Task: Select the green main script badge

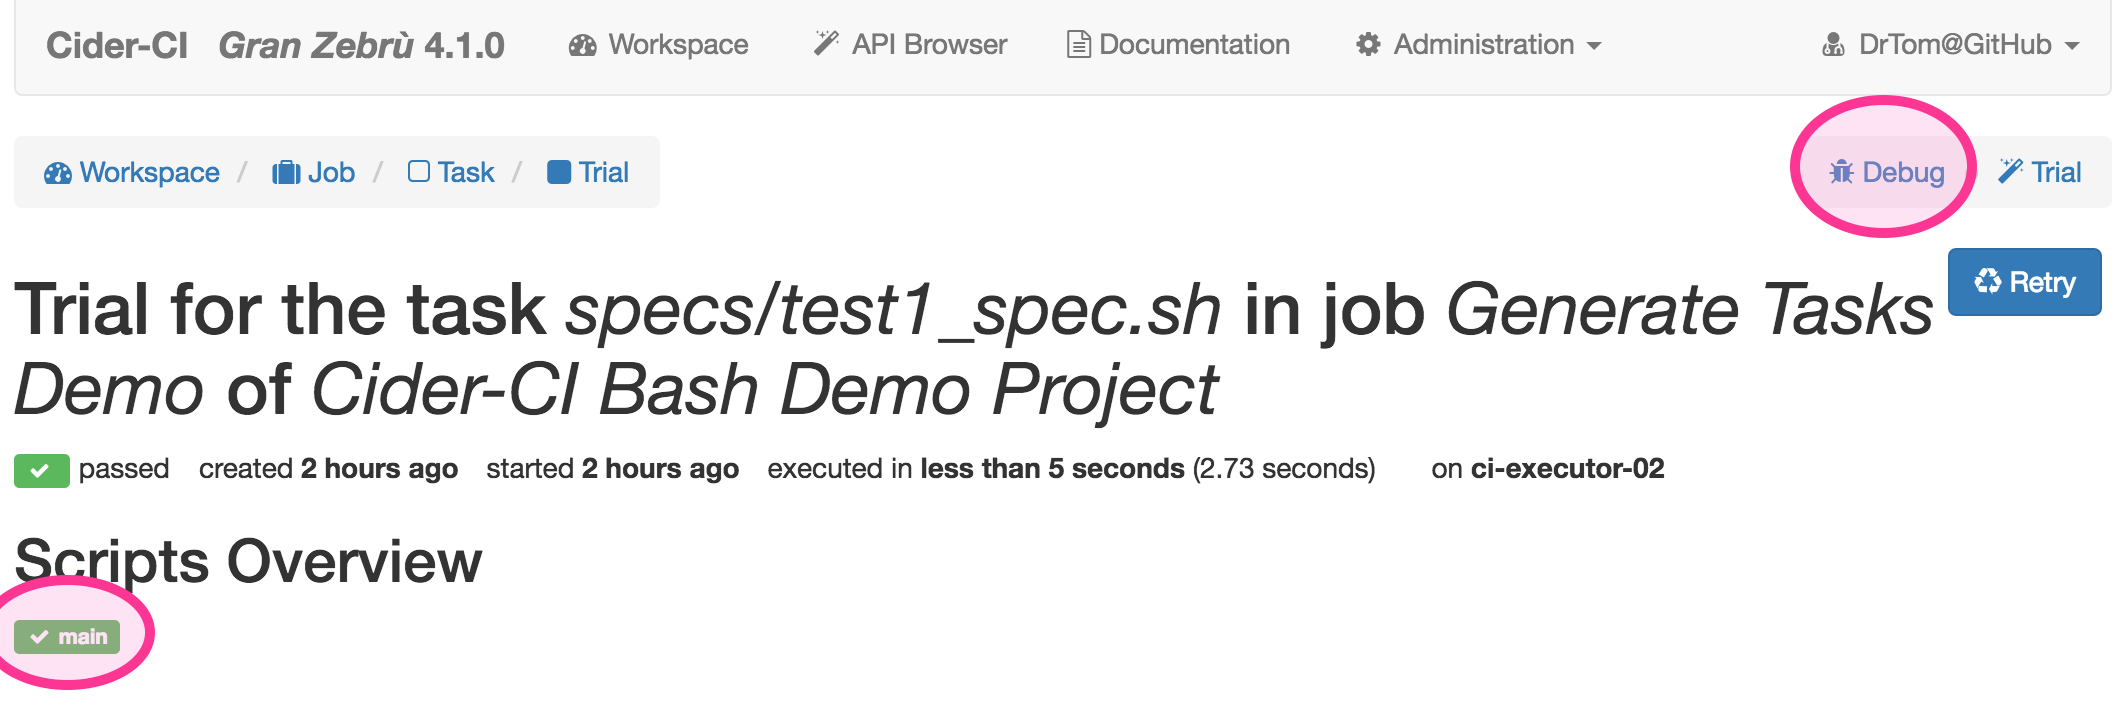Action: (x=67, y=637)
